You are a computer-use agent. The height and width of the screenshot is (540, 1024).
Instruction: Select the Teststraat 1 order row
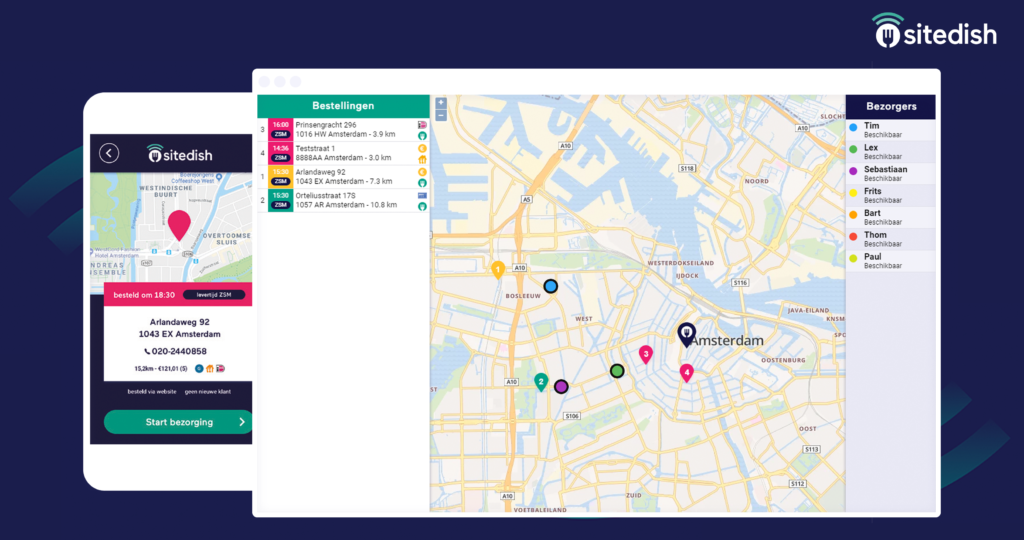point(344,153)
